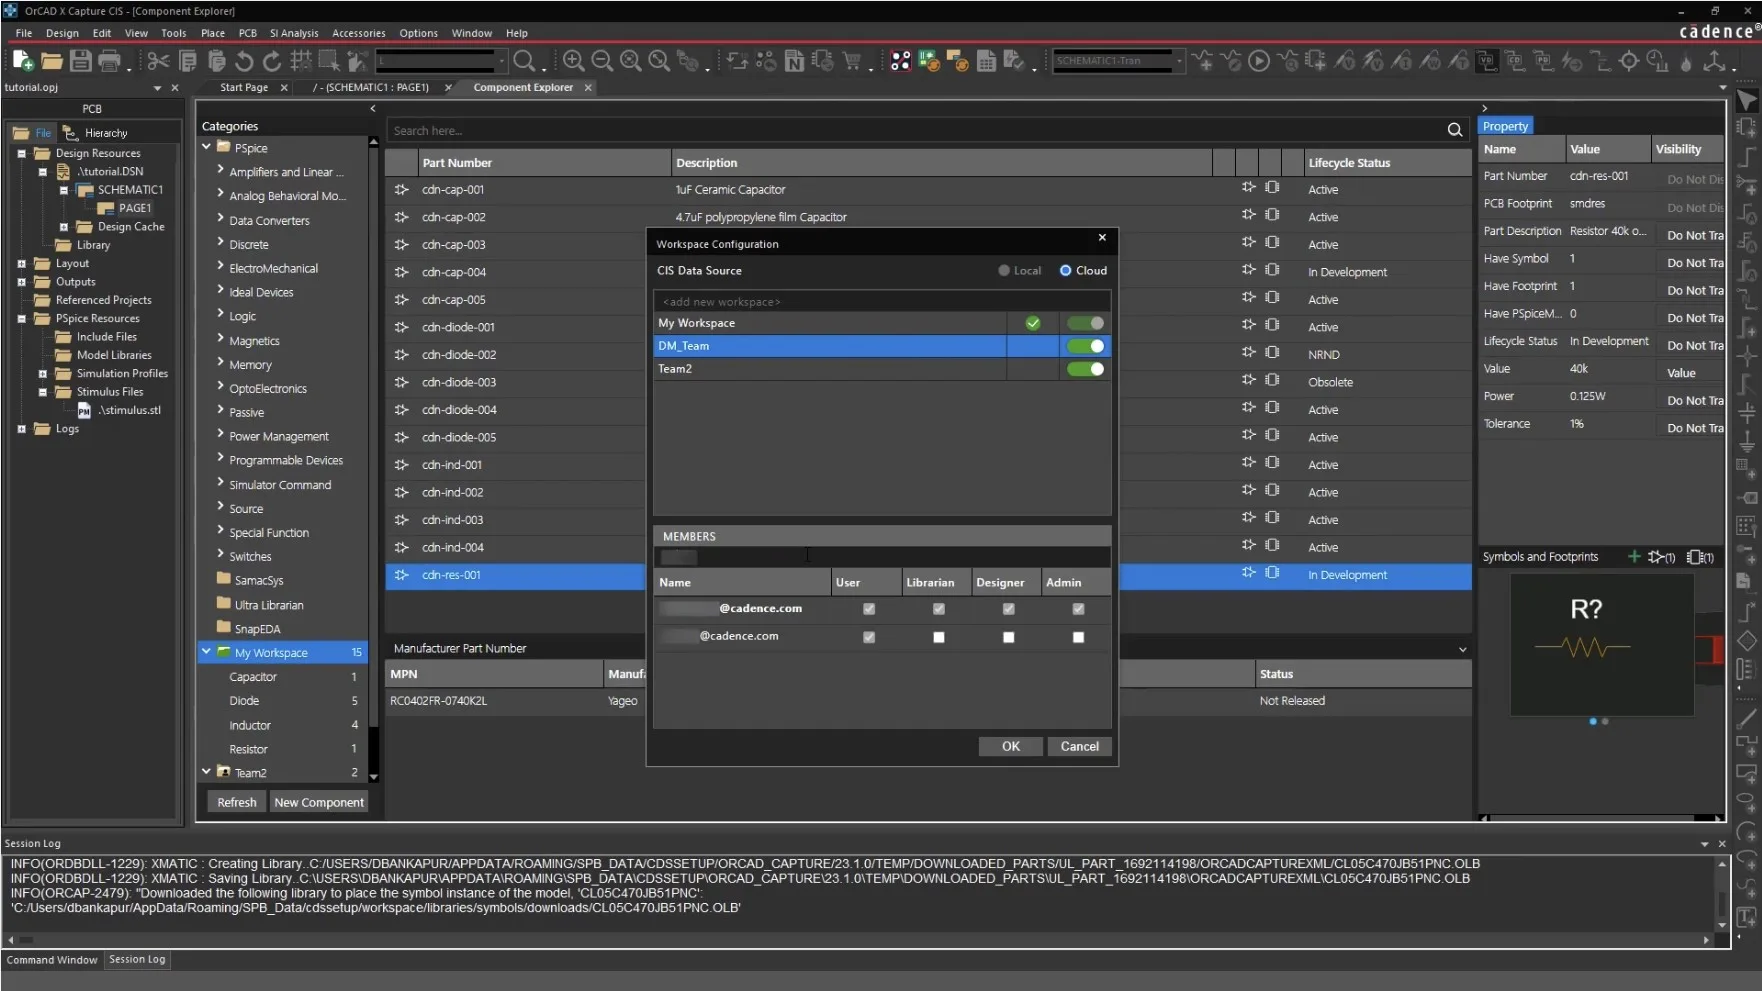Toggle the Team2 workspace switch
Viewport: 1762px width, 991px height.
(1085, 369)
